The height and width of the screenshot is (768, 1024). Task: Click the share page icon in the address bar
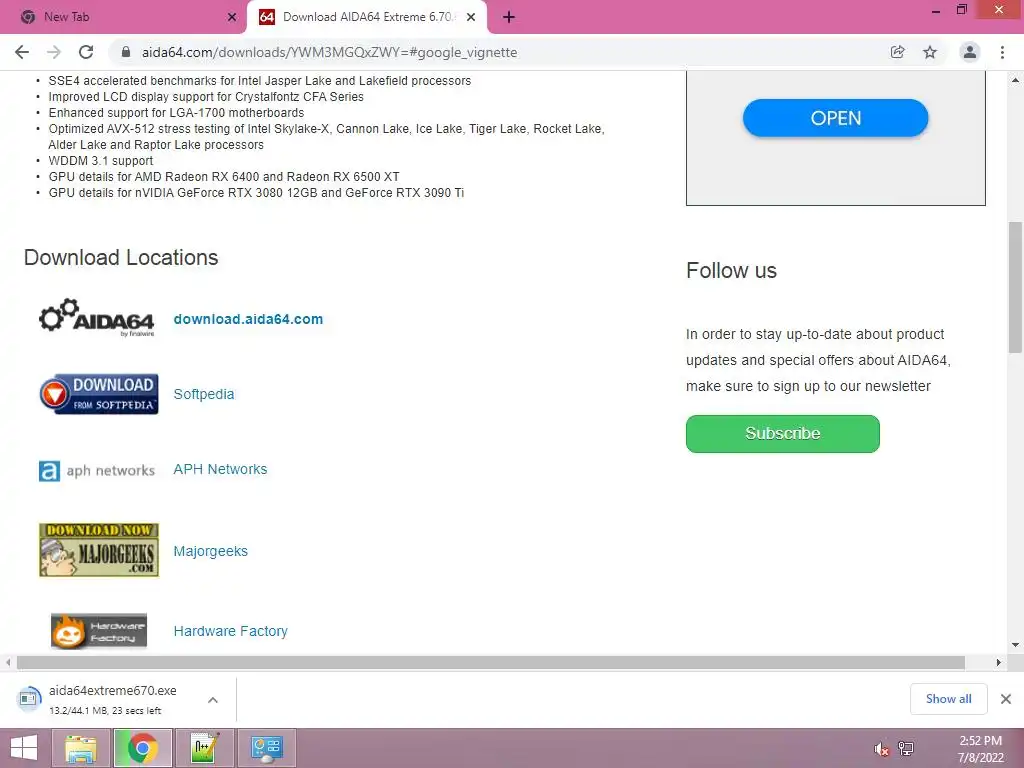[x=897, y=52]
